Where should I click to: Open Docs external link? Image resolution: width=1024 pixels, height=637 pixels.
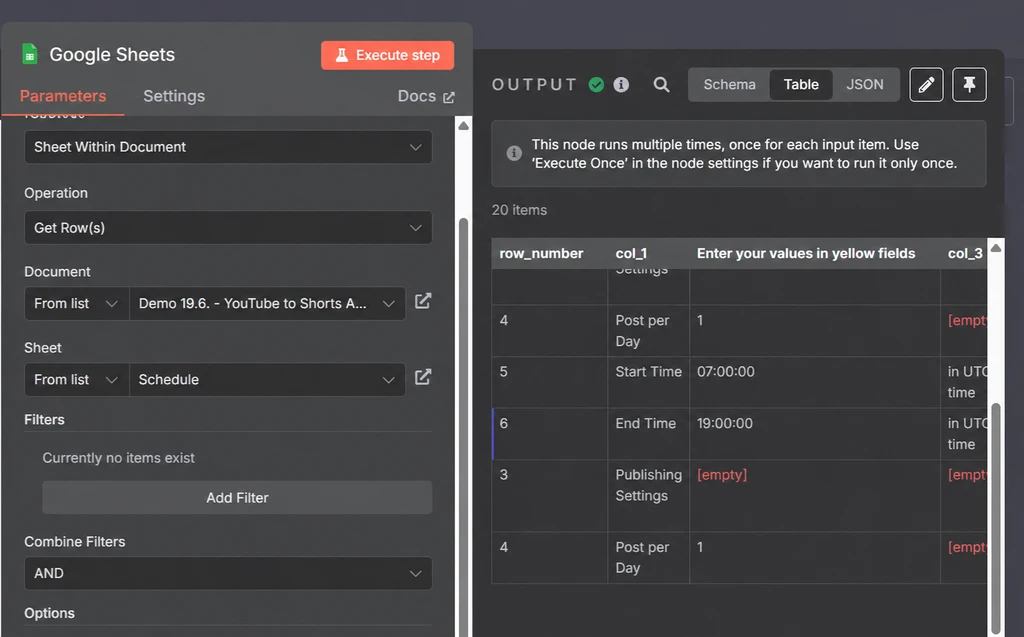[x=426, y=96]
